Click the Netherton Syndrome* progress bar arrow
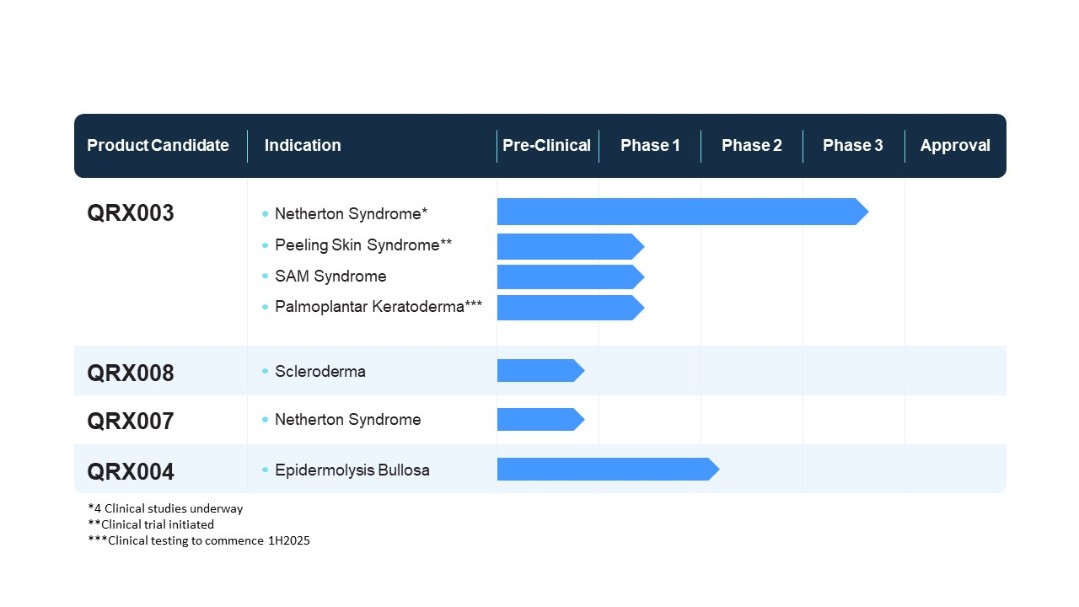 tap(682, 212)
